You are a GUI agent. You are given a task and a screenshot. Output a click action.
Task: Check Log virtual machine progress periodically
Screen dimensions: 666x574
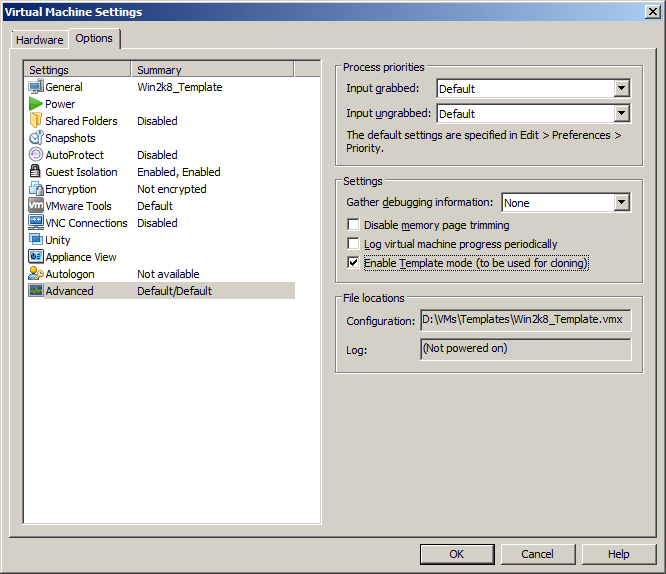pyautogui.click(x=353, y=244)
